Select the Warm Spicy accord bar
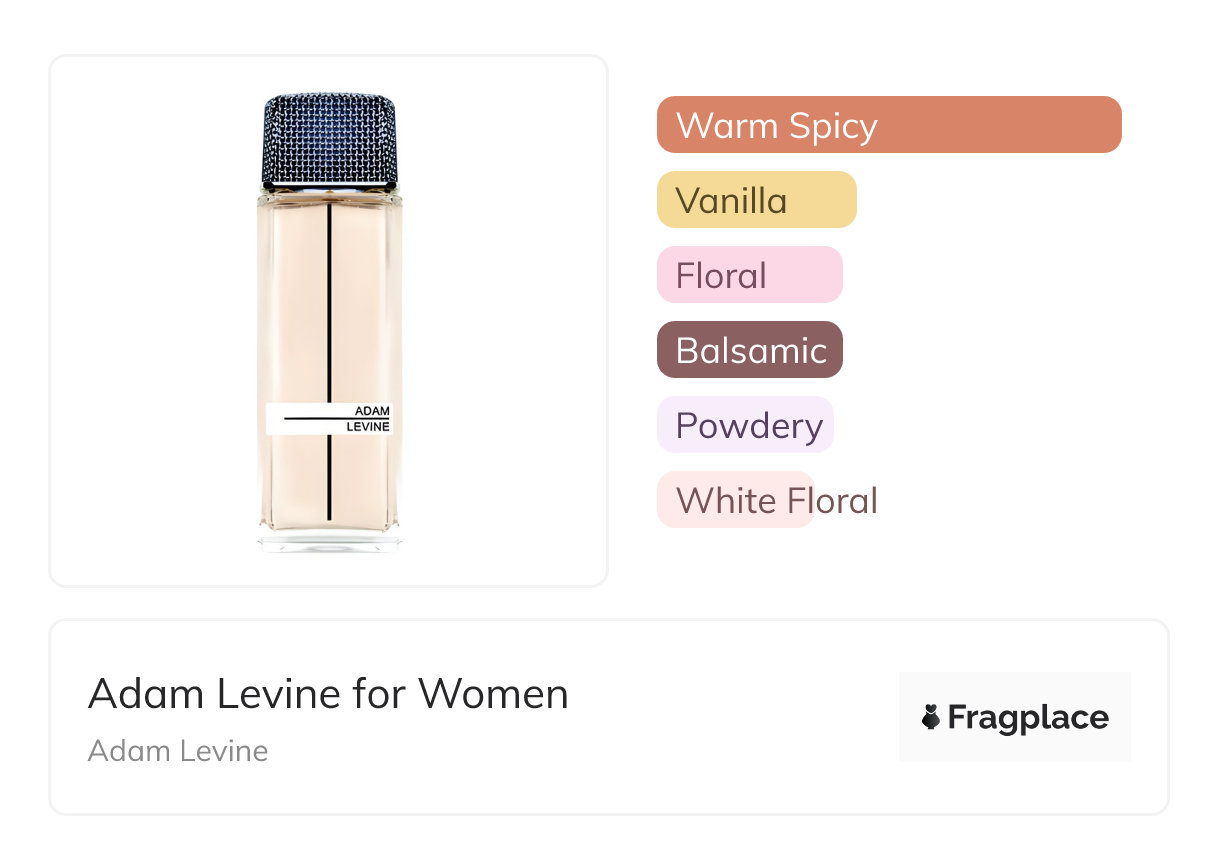Screen dimensions: 1218x864 click(x=888, y=125)
